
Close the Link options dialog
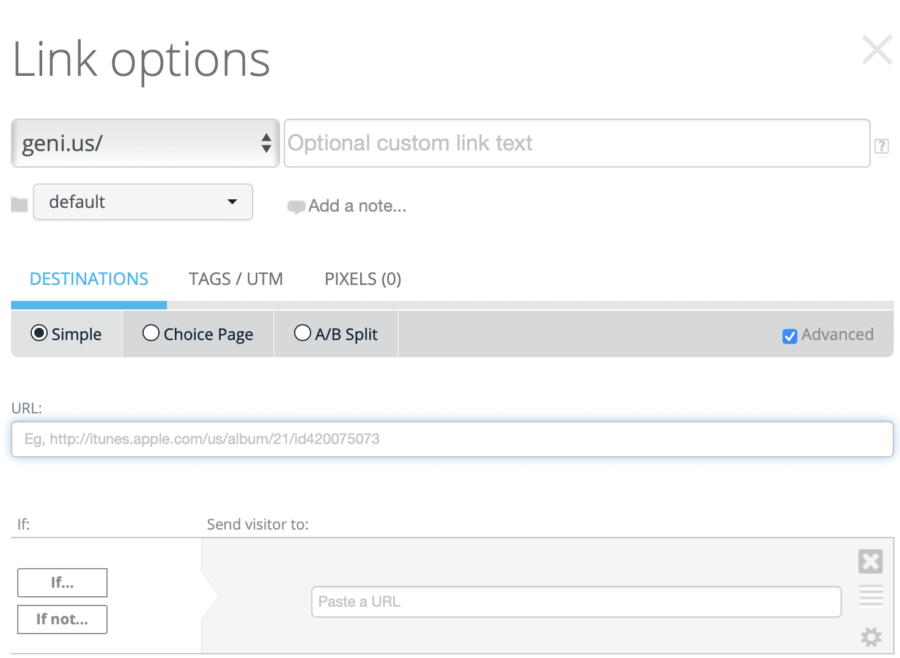point(876,50)
